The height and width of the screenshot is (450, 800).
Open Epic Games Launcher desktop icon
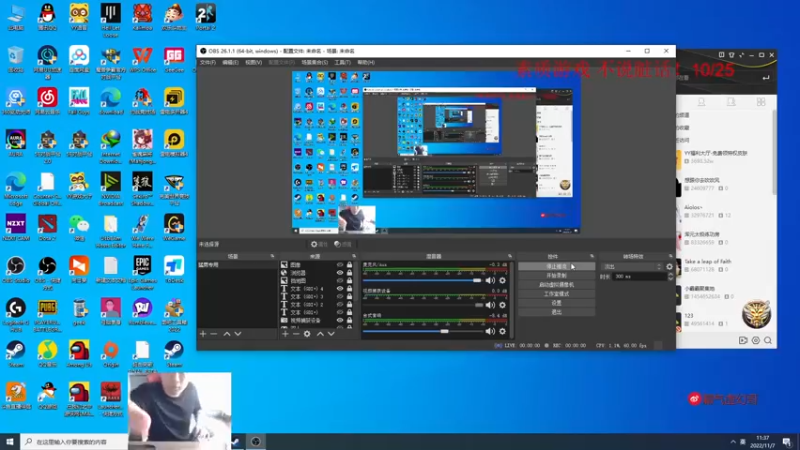tap(142, 272)
